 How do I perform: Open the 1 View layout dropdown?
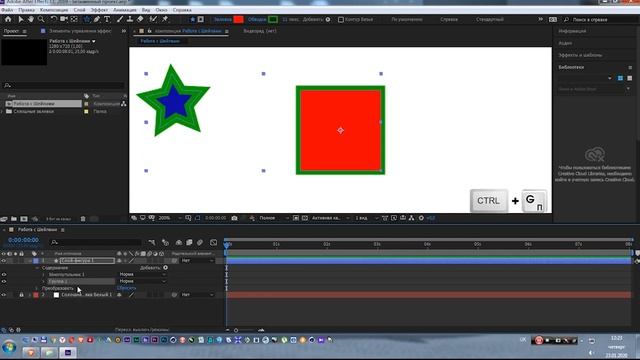(x=366, y=218)
